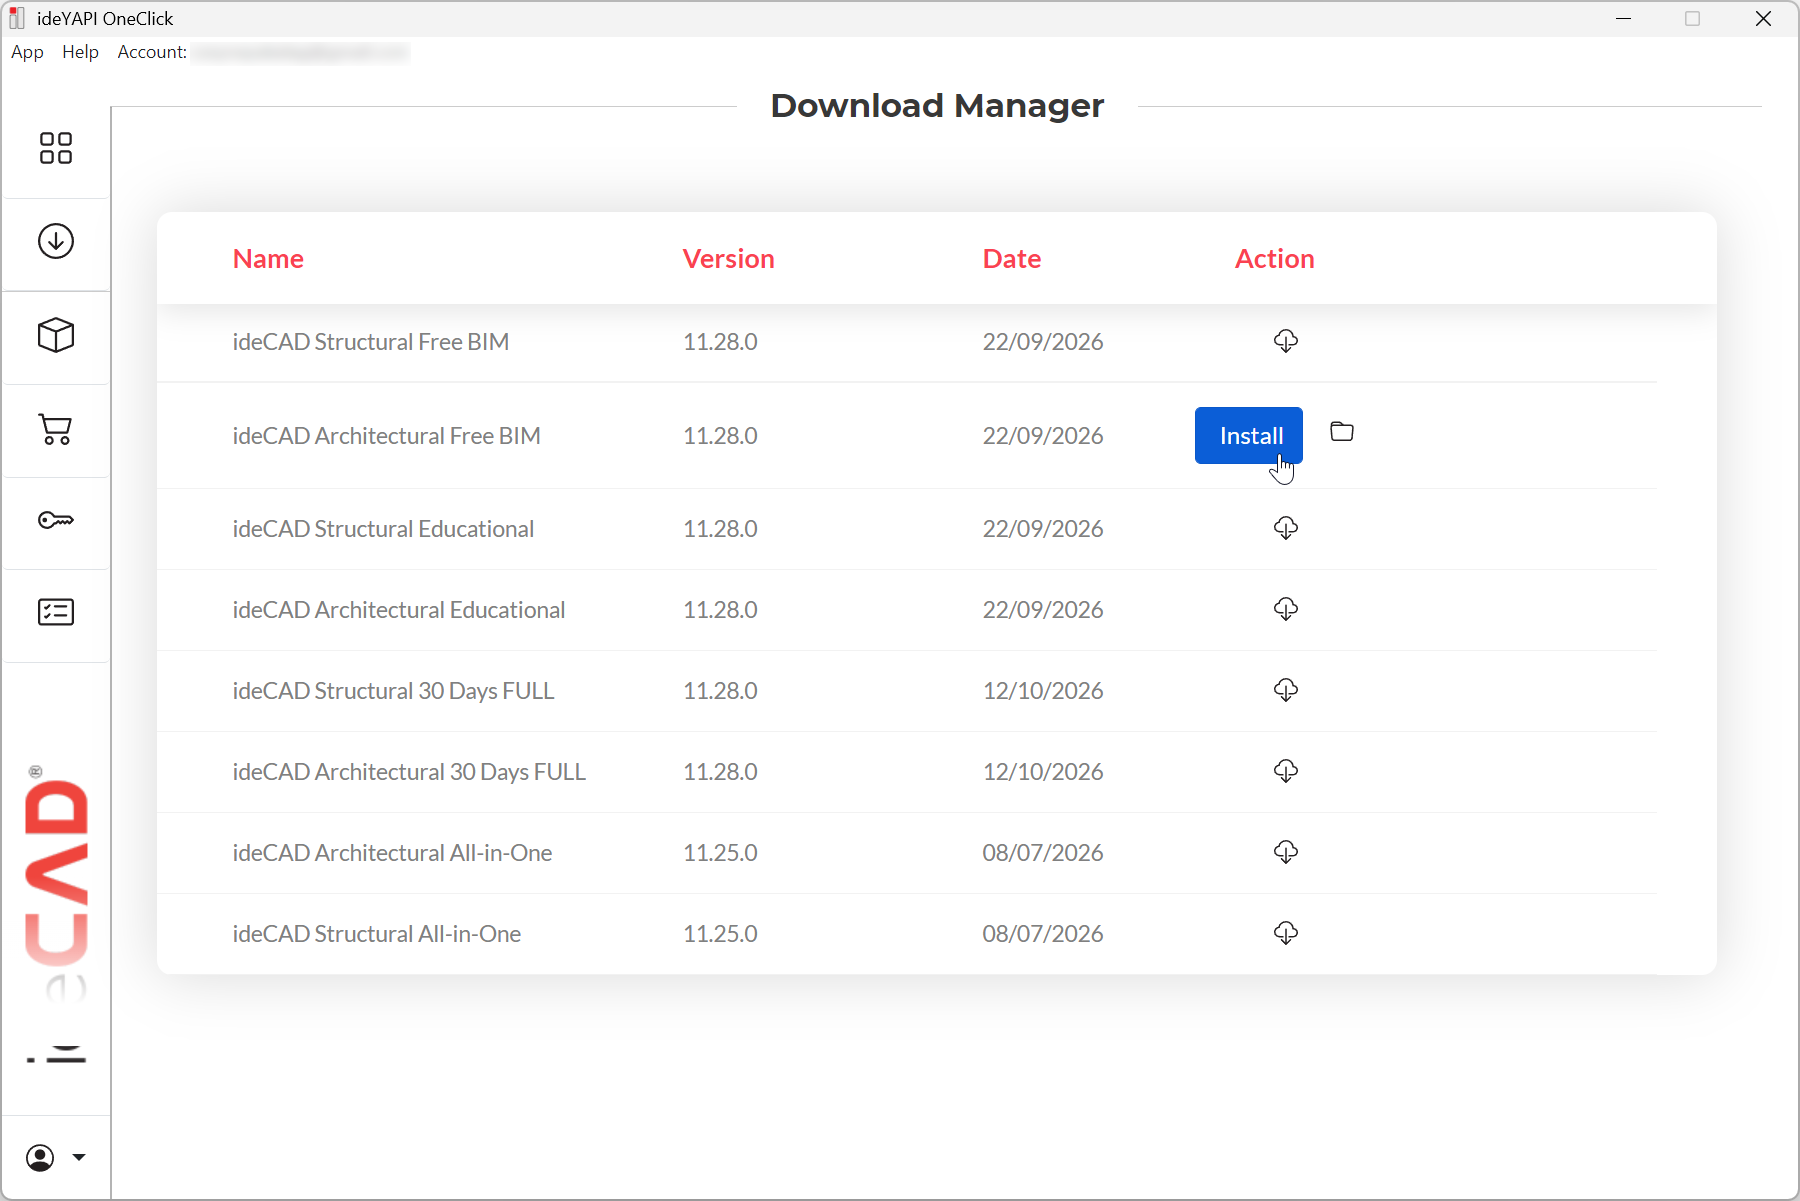
Task: Click version 11.25.0 of Structural All-in-One
Action: pyautogui.click(x=720, y=934)
